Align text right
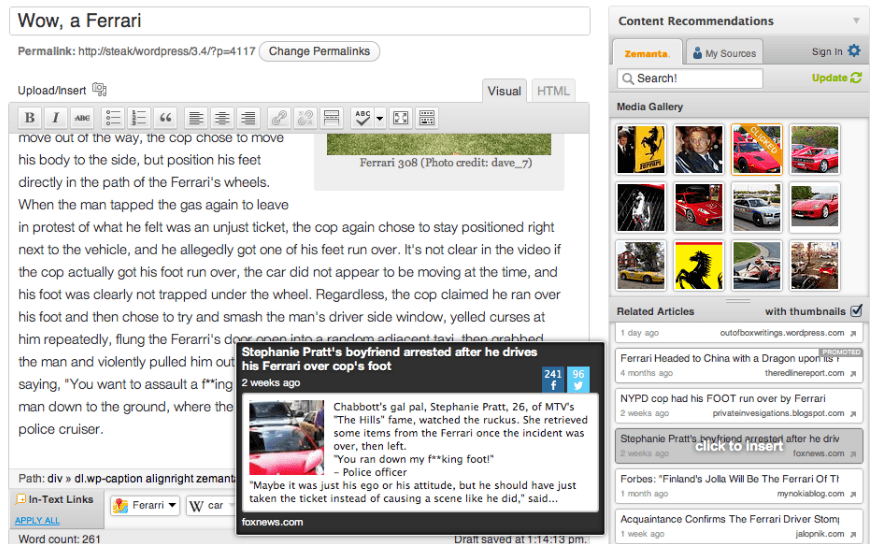This screenshot has height=544, width=870. (248, 118)
